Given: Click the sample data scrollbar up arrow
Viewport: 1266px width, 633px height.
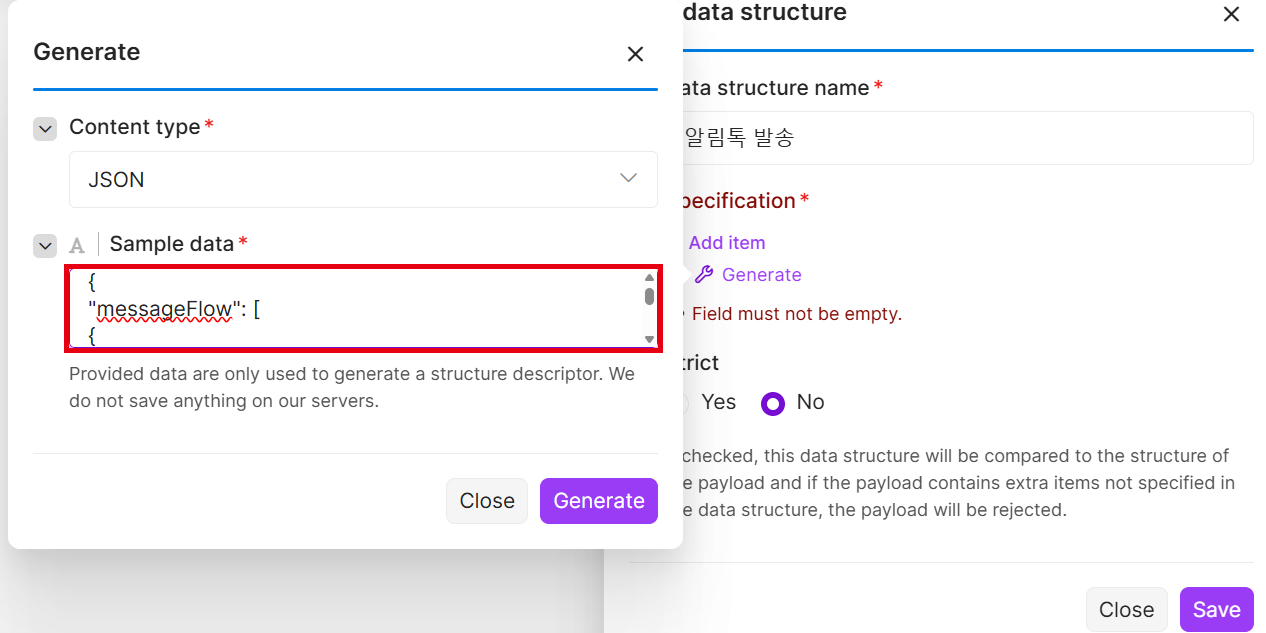Looking at the screenshot, I should coord(649,278).
